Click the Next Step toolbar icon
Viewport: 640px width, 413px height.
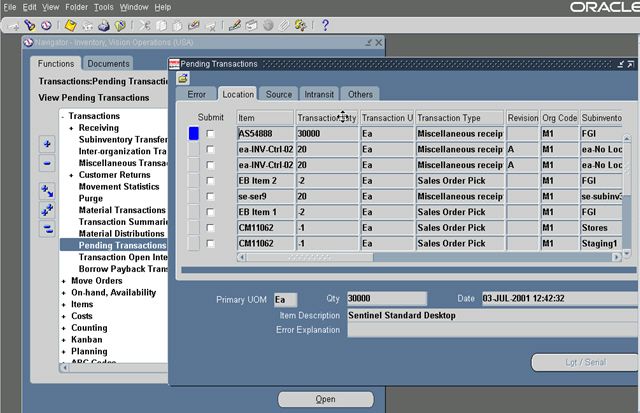coord(87,26)
